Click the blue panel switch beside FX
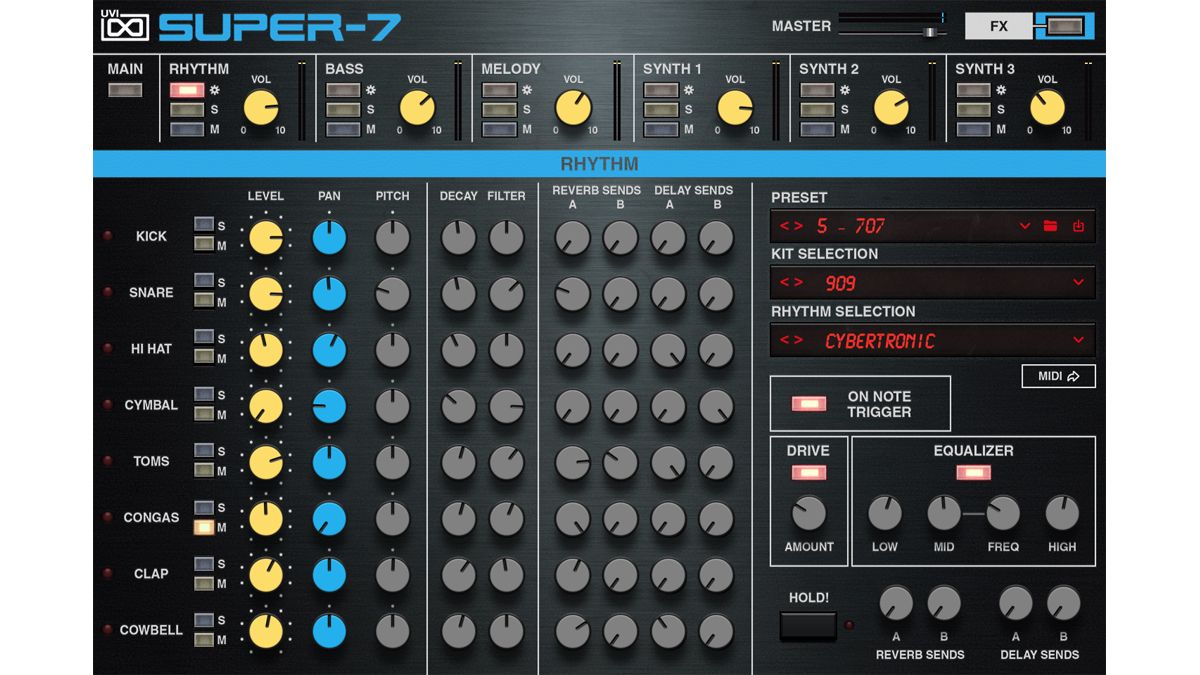 coord(1066,26)
